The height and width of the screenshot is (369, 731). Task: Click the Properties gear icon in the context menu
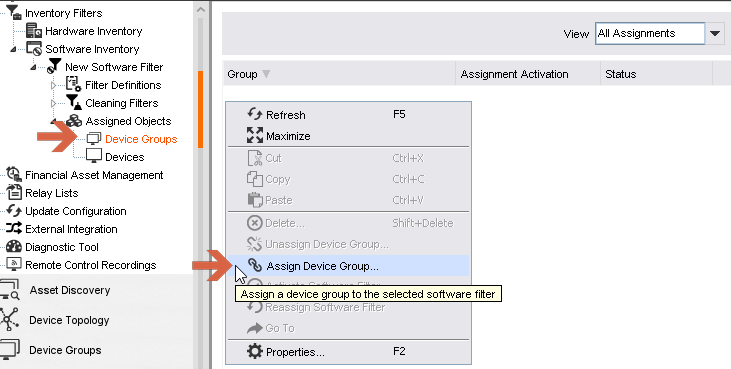click(255, 351)
